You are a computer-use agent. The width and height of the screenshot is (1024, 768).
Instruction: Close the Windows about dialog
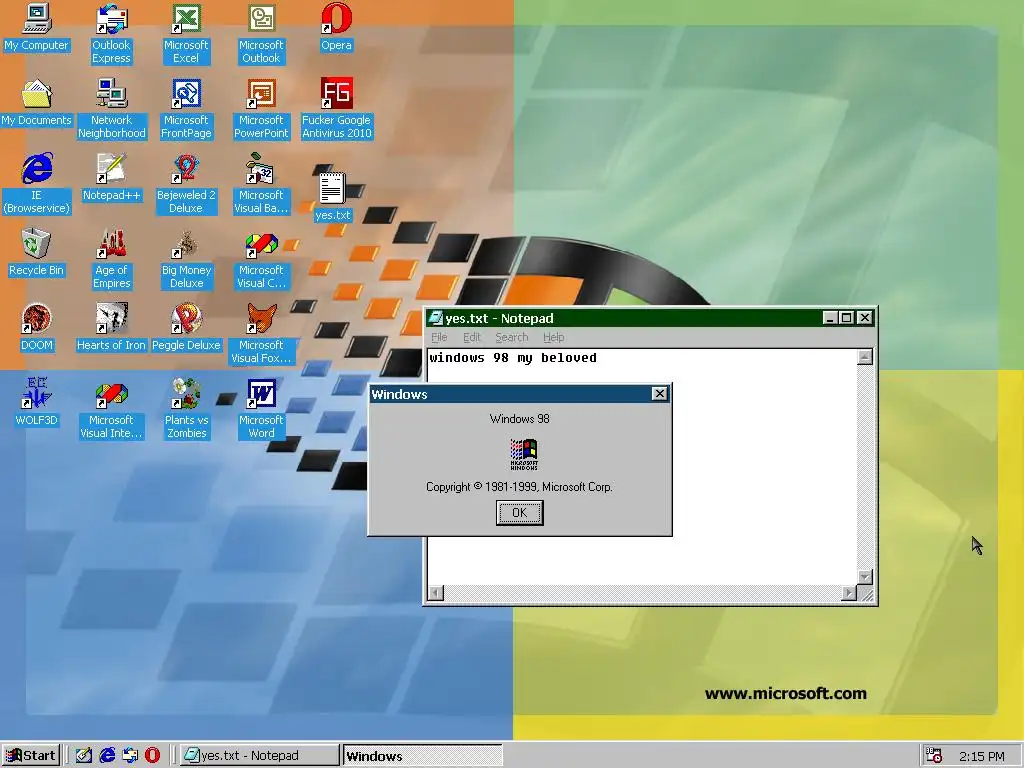[x=660, y=394]
